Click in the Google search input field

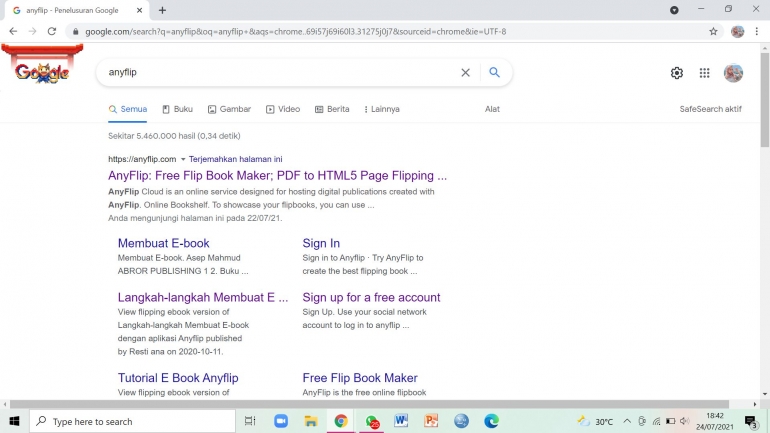click(x=280, y=72)
